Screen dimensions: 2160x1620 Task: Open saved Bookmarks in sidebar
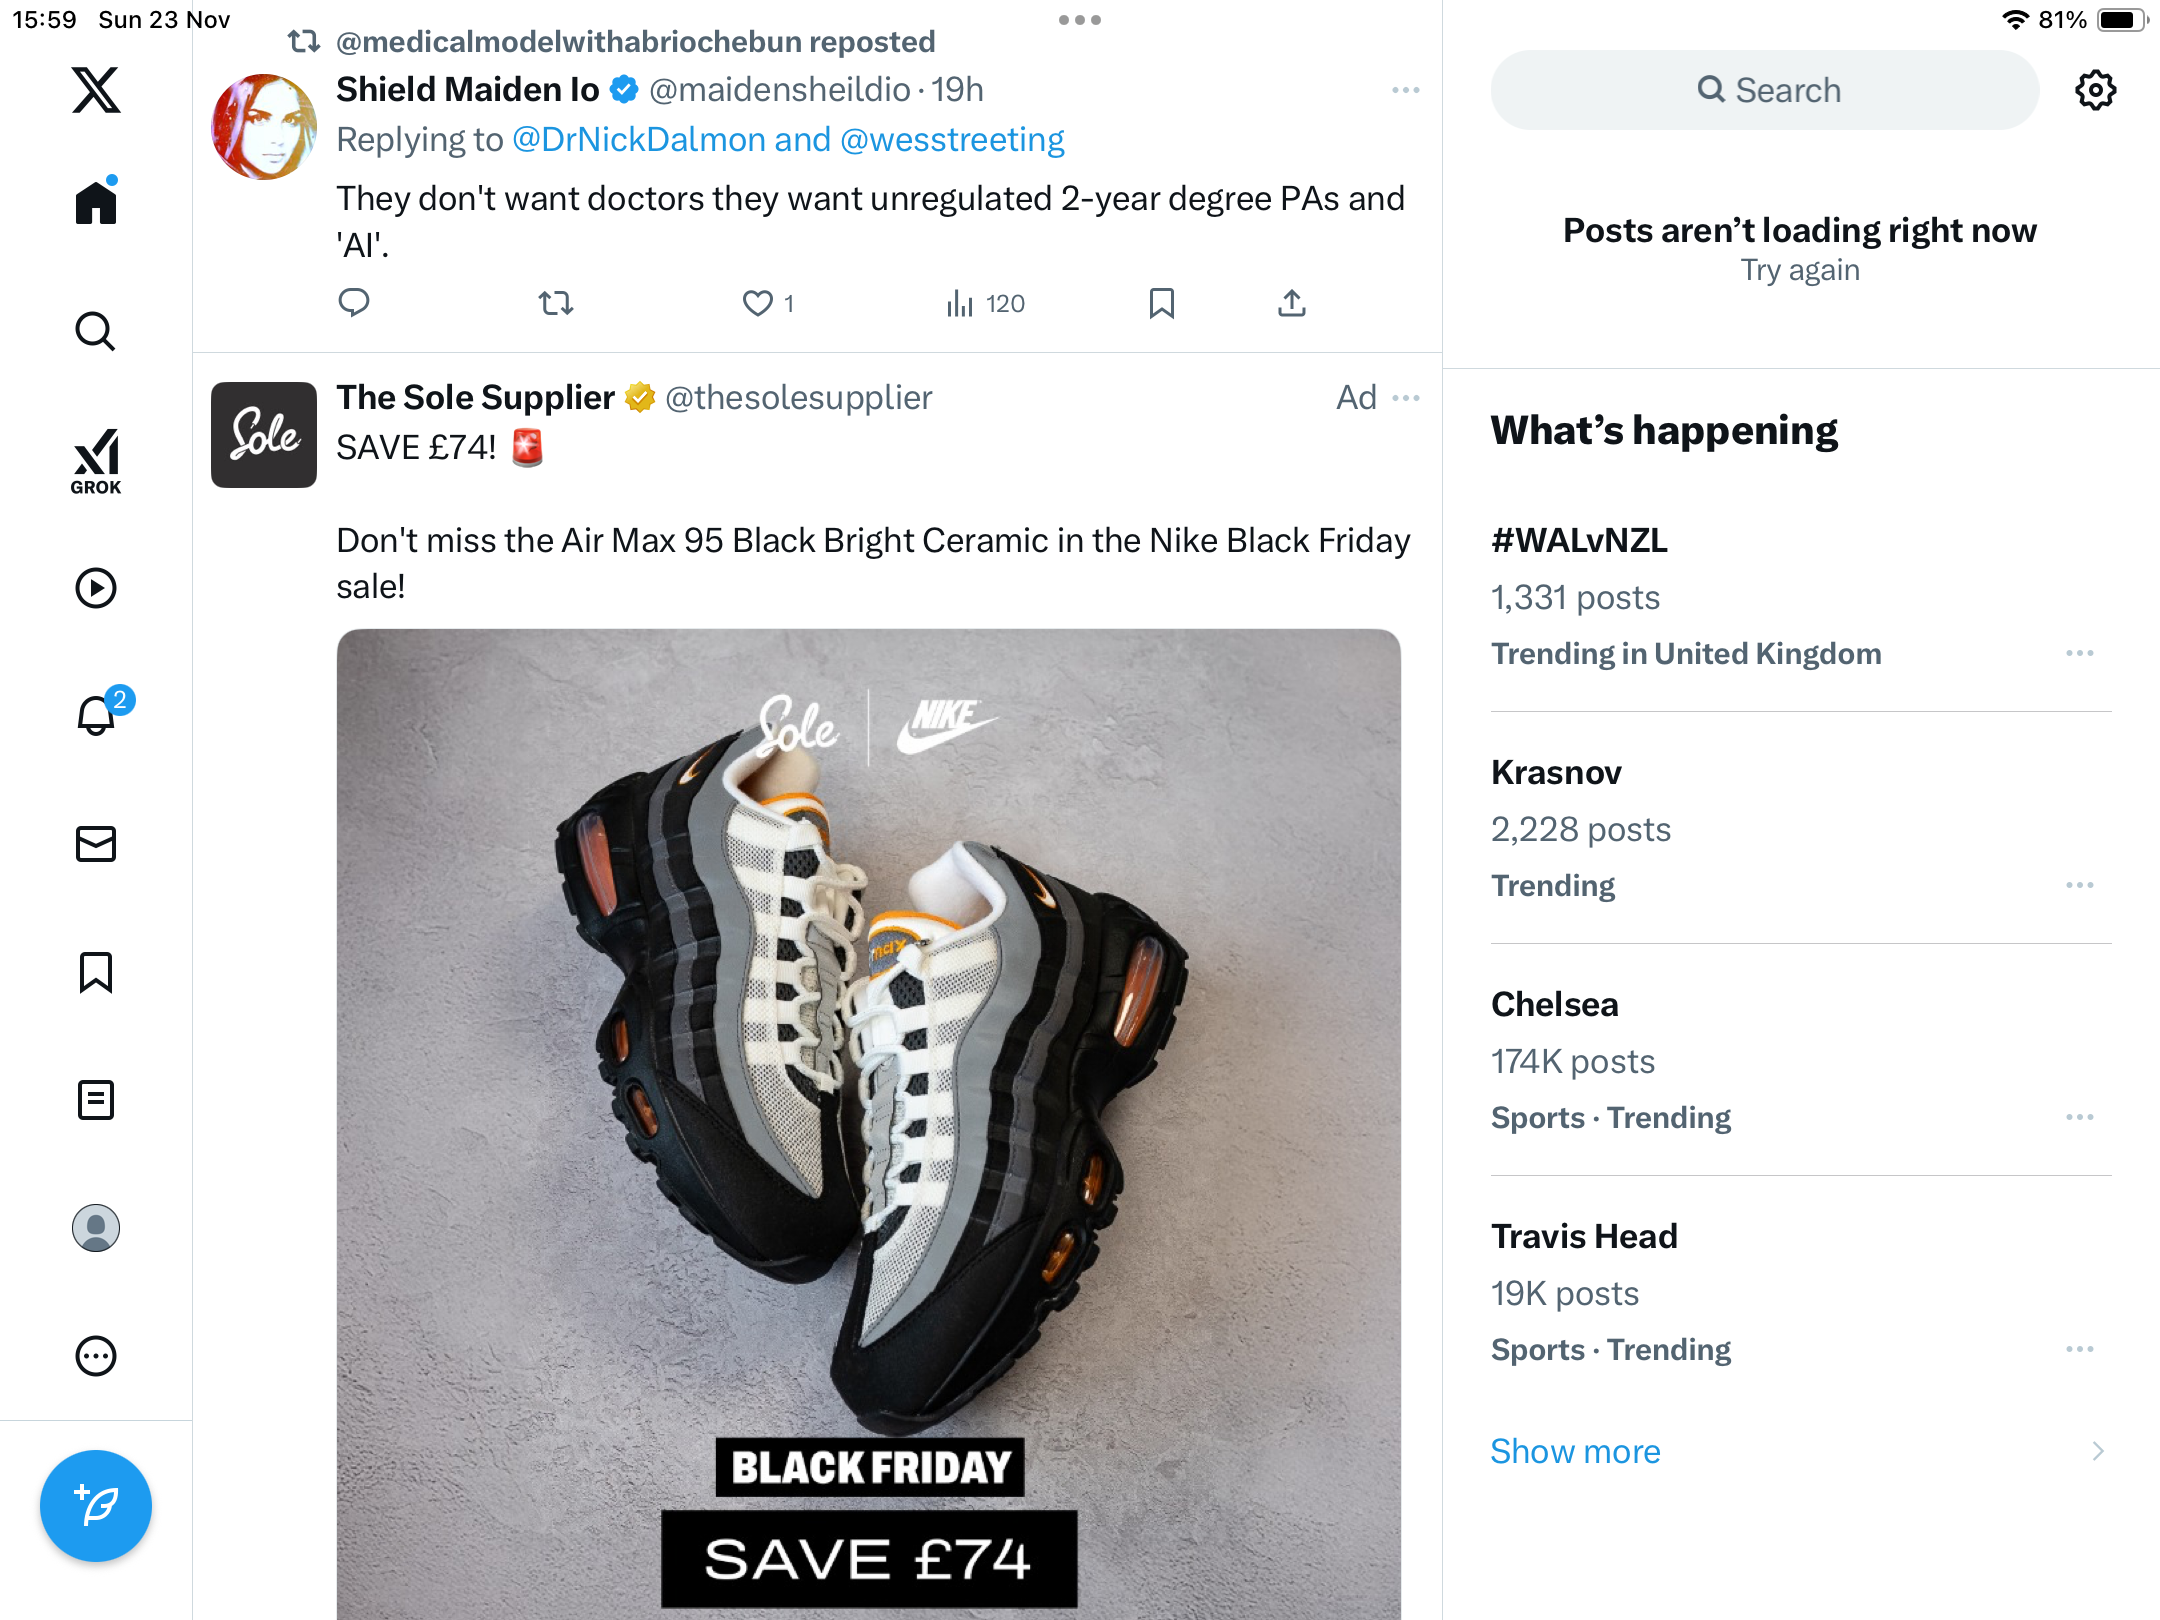point(96,972)
